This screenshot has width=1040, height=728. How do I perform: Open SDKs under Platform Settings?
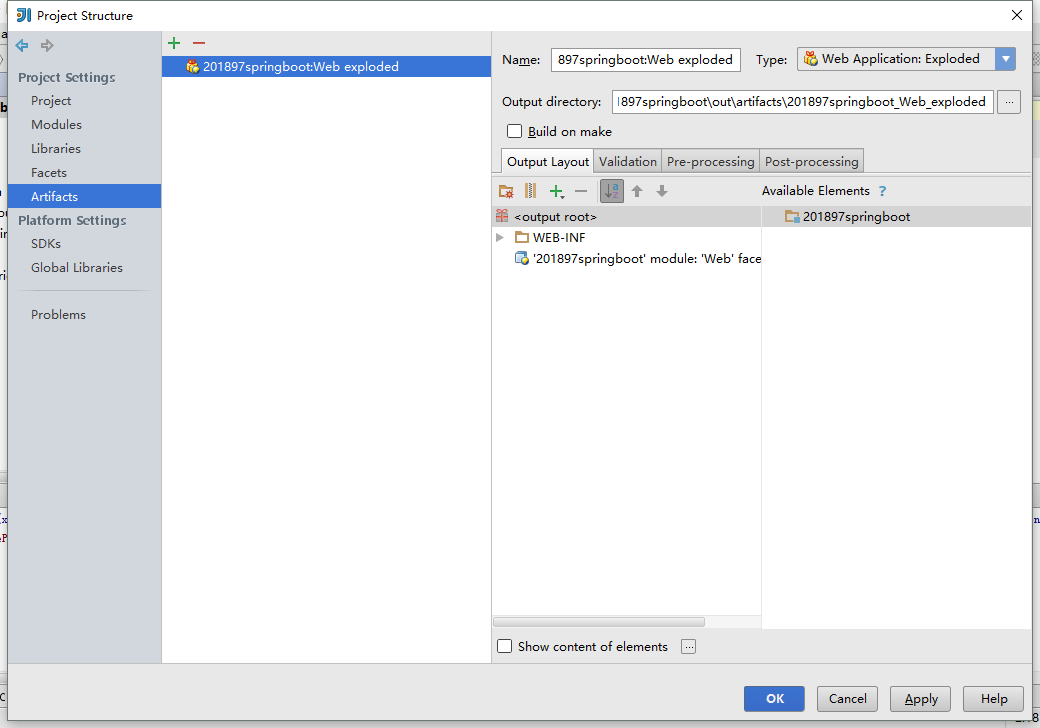[x=46, y=243]
